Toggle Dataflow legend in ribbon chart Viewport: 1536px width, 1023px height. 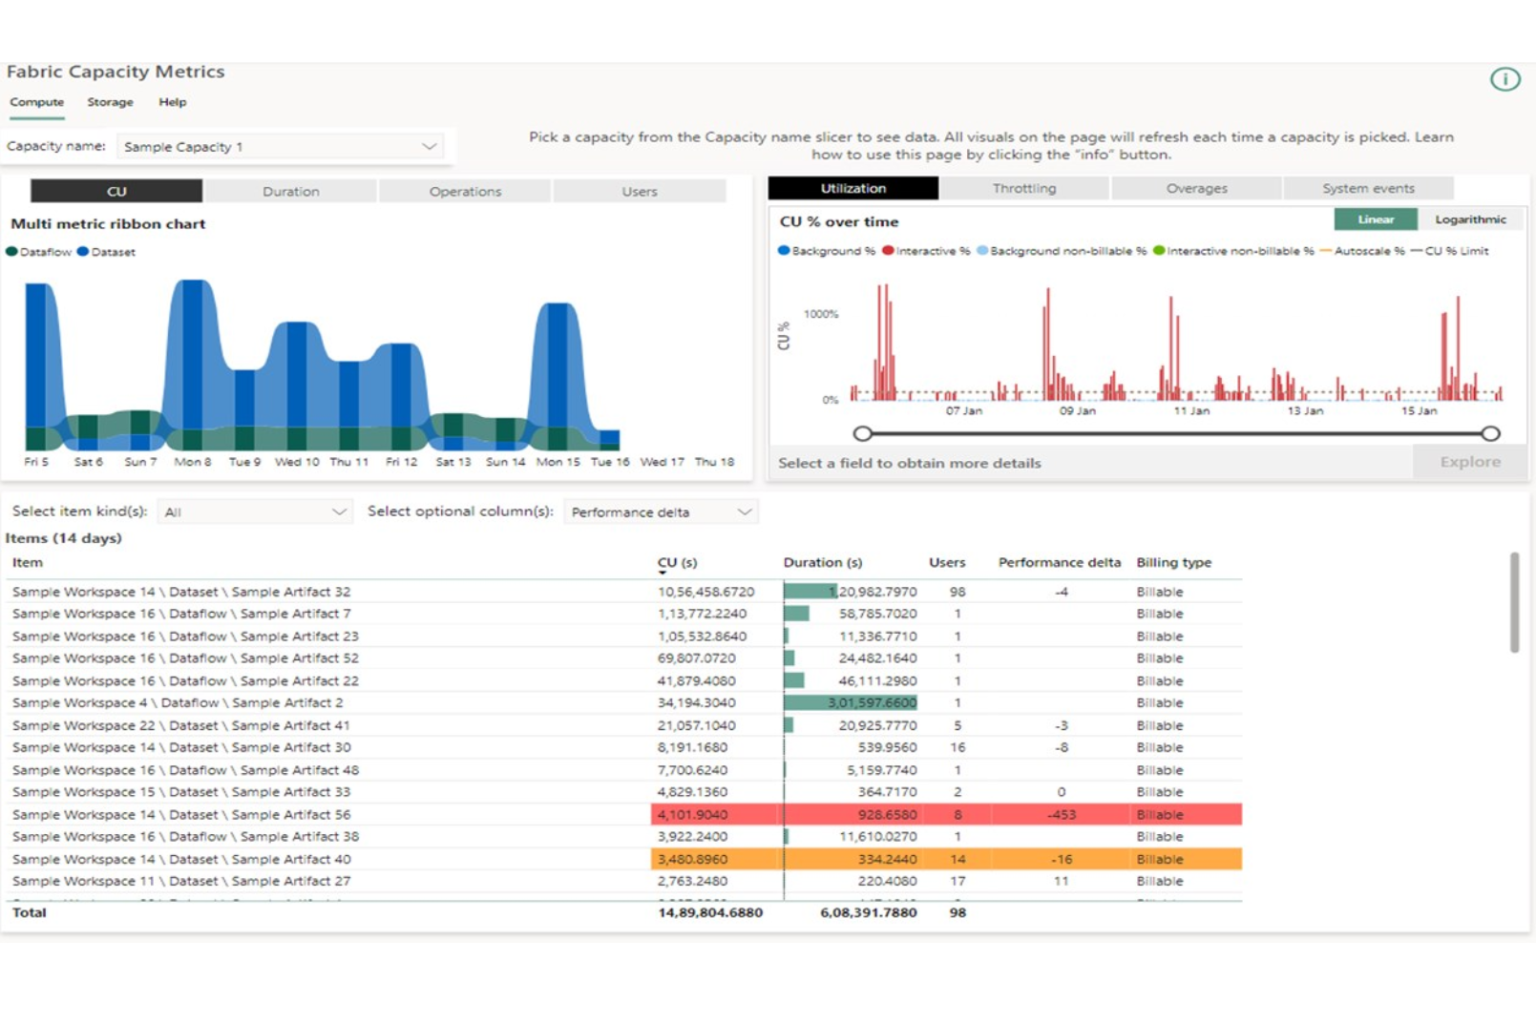[39, 252]
